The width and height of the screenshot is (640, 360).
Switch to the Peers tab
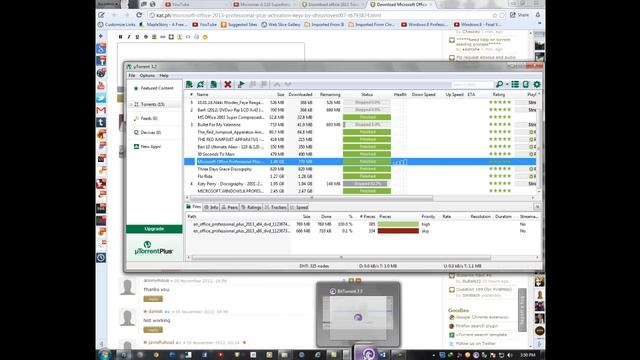click(x=230, y=207)
